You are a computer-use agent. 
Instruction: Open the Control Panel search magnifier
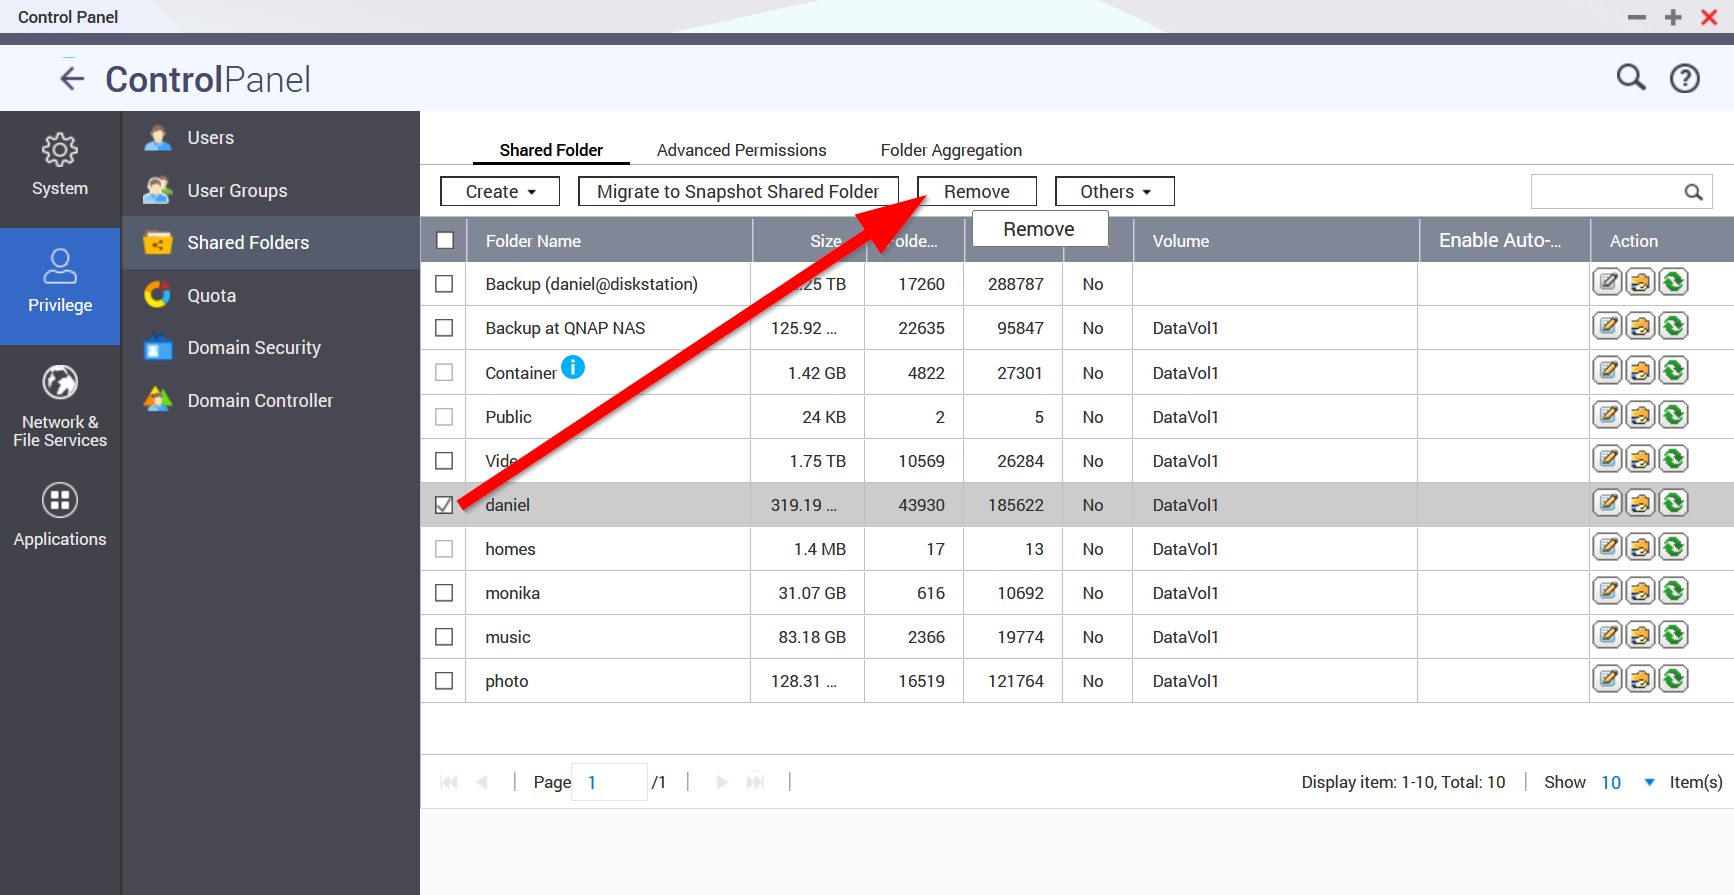click(x=1631, y=77)
